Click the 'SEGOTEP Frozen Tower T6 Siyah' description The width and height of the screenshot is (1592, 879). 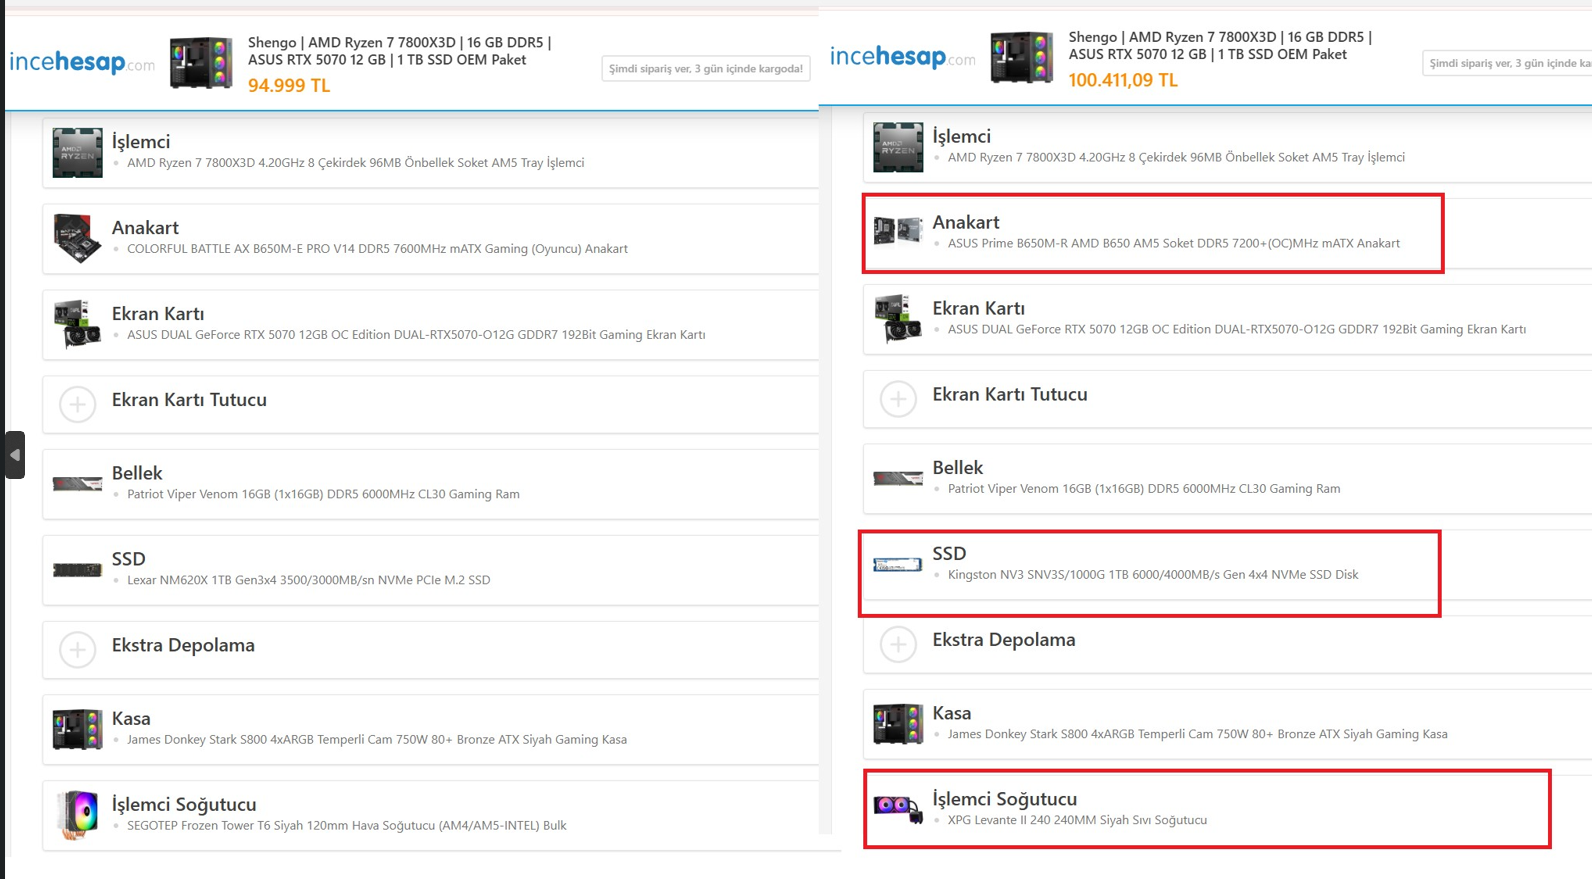[347, 826]
